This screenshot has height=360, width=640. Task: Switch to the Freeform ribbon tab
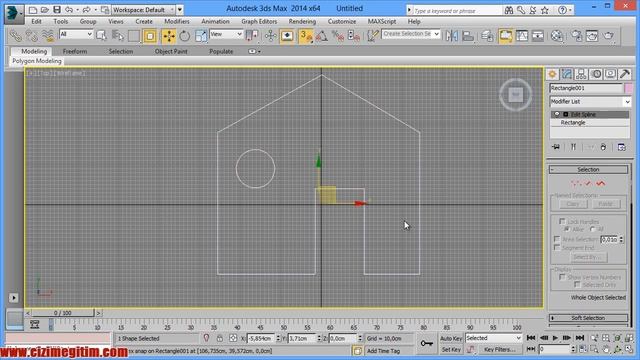75,51
